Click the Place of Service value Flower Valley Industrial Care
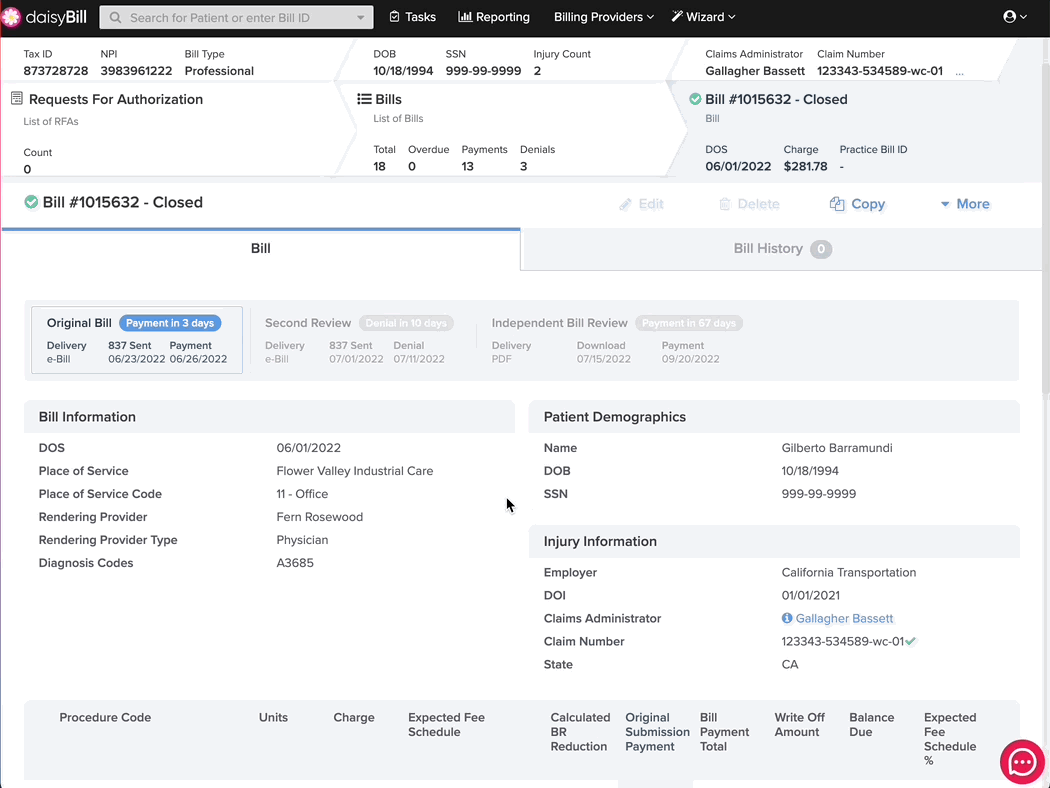The height and width of the screenshot is (788, 1050). (354, 471)
